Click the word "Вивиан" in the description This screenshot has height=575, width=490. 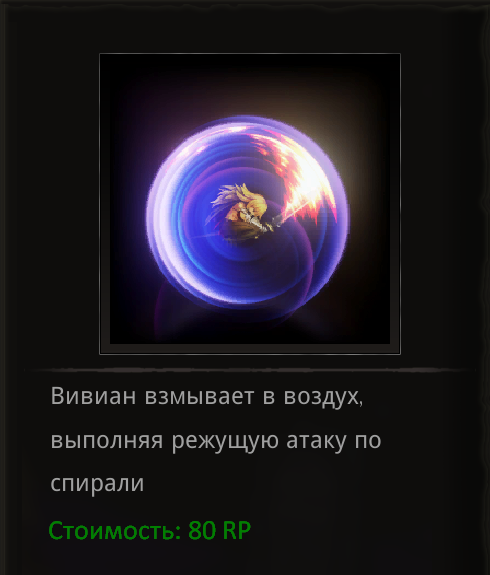93,396
